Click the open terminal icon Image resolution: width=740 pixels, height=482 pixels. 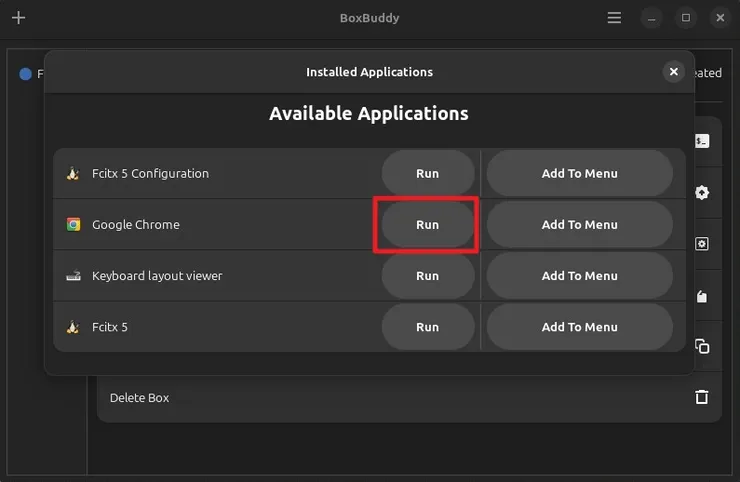pyautogui.click(x=702, y=142)
